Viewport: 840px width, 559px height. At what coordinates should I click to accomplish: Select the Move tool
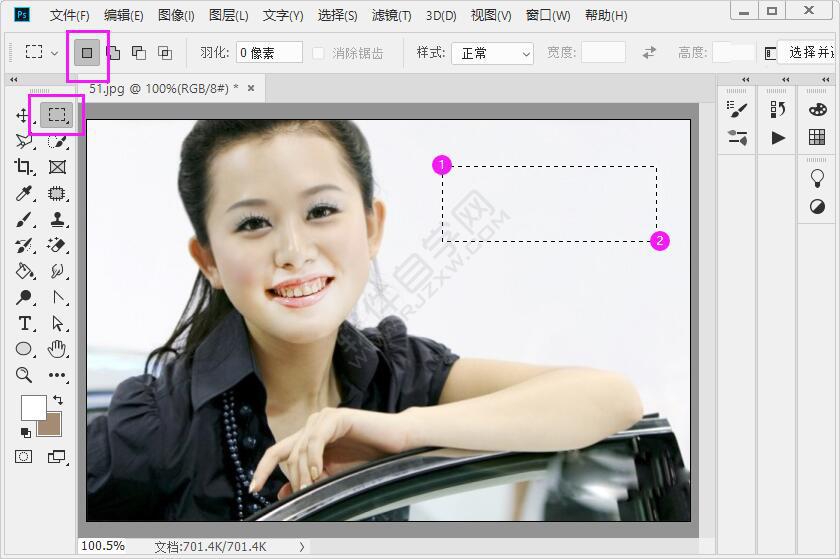(24, 115)
